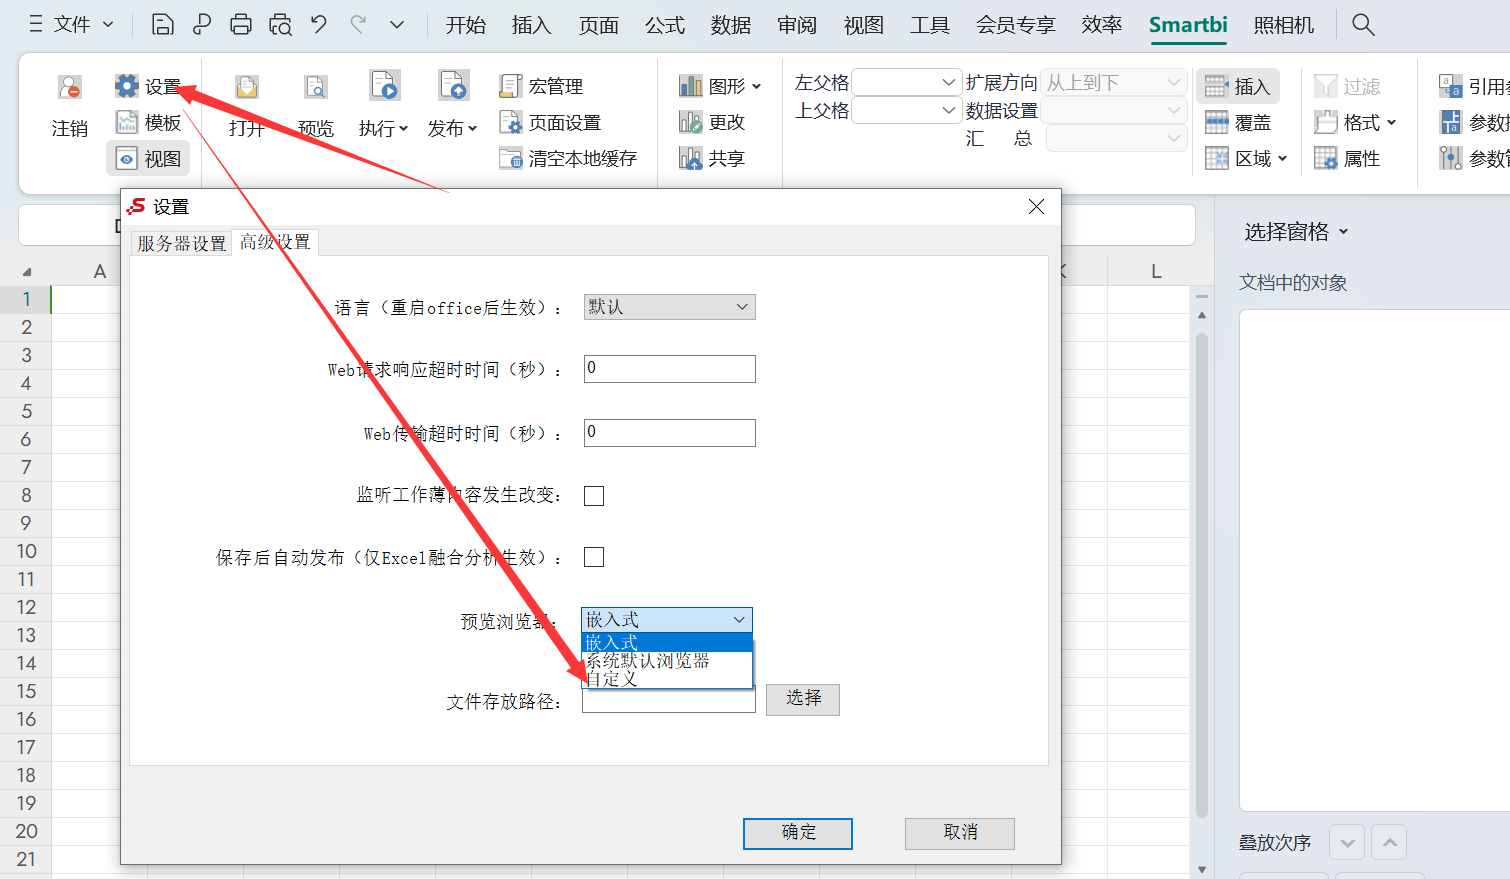Select 自定义 in browser list
Image resolution: width=1510 pixels, height=879 pixels.
coord(667,679)
